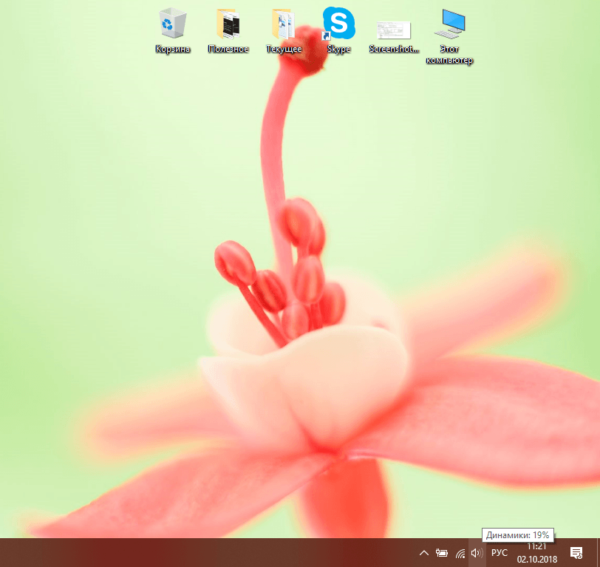Screen dimensions: 600x567
Task: Open the Action Center notifications icon
Action: pyautogui.click(x=576, y=553)
